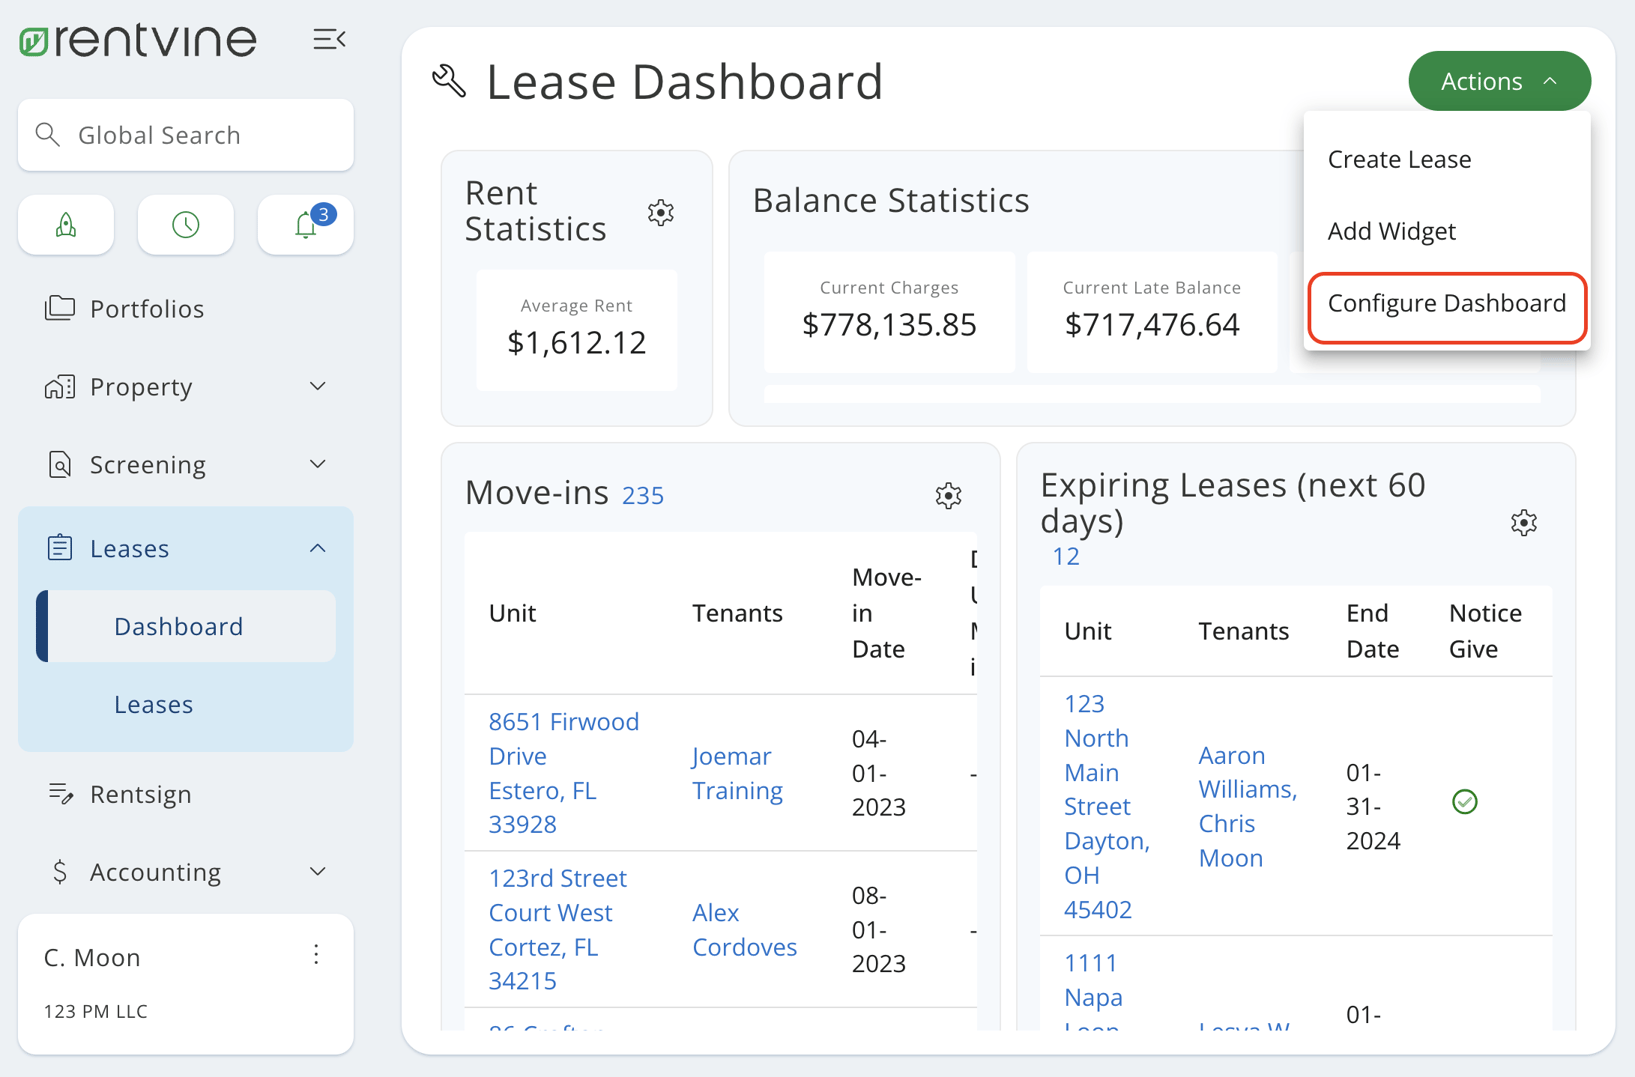Screen dimensions: 1635x1077
Task: Open the C. Moon account options menu
Action: tap(316, 956)
